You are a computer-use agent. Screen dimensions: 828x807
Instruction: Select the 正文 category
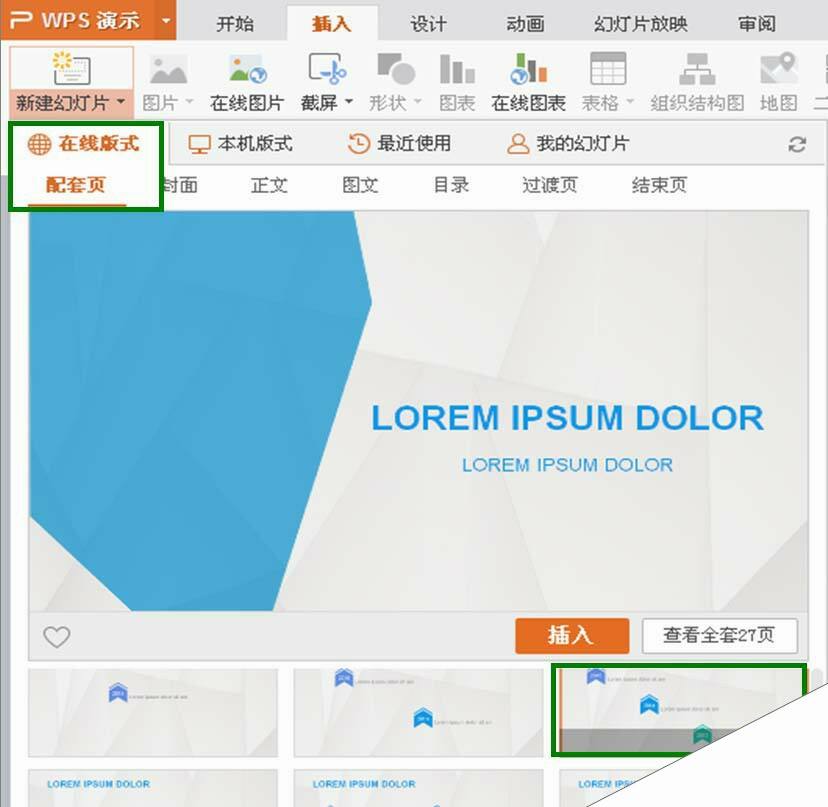[x=269, y=185]
